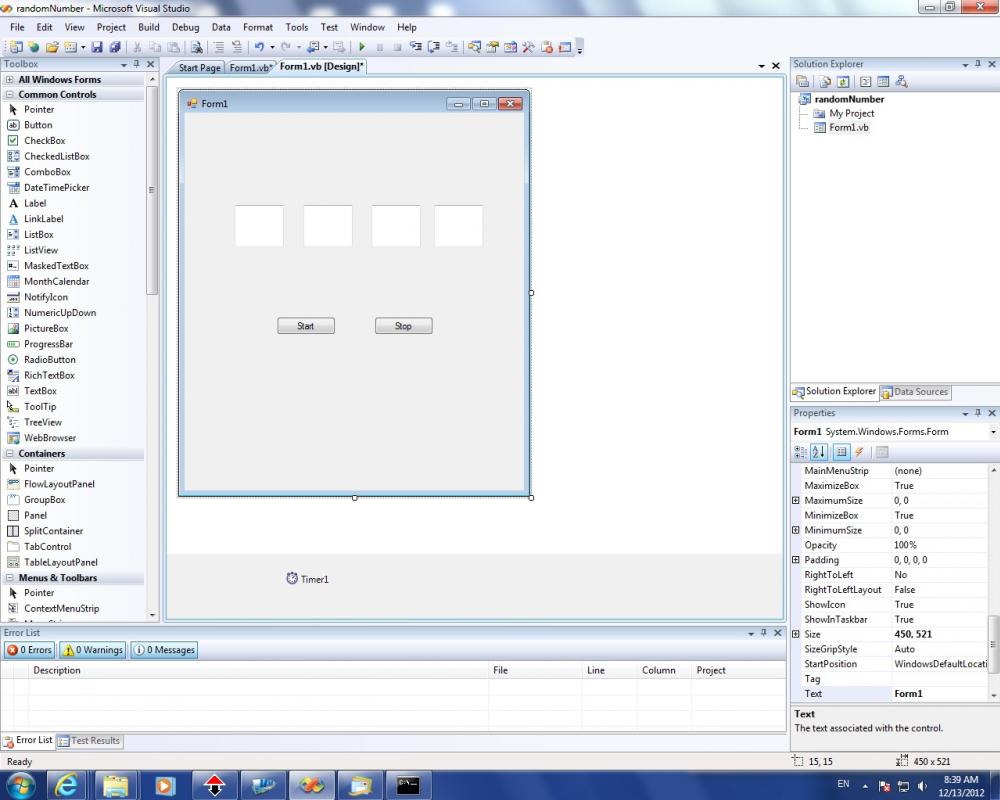Open the File menu
The height and width of the screenshot is (800, 1000).
click(x=17, y=27)
